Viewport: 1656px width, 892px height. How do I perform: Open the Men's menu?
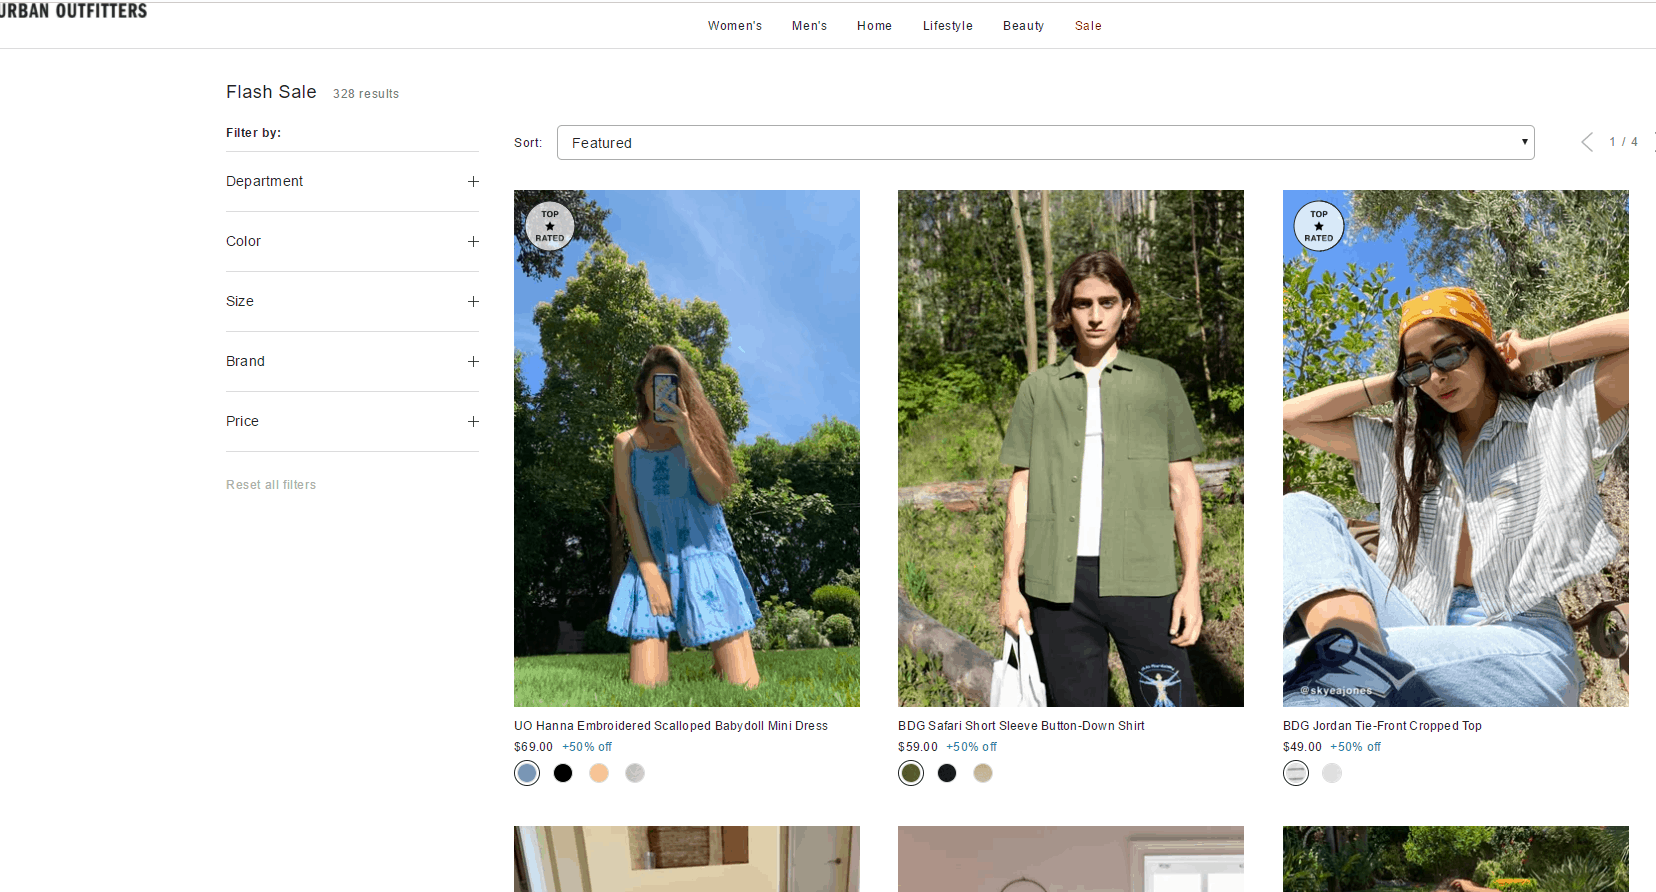point(809,26)
